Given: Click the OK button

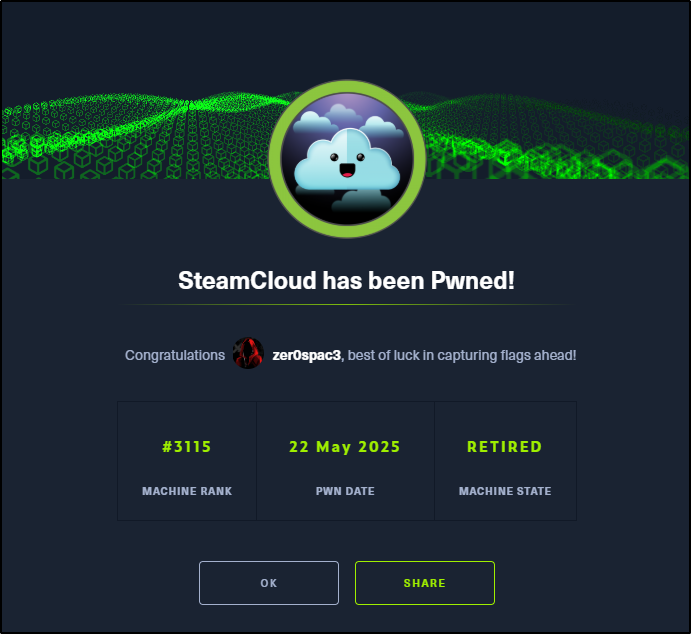Looking at the screenshot, I should (269, 582).
